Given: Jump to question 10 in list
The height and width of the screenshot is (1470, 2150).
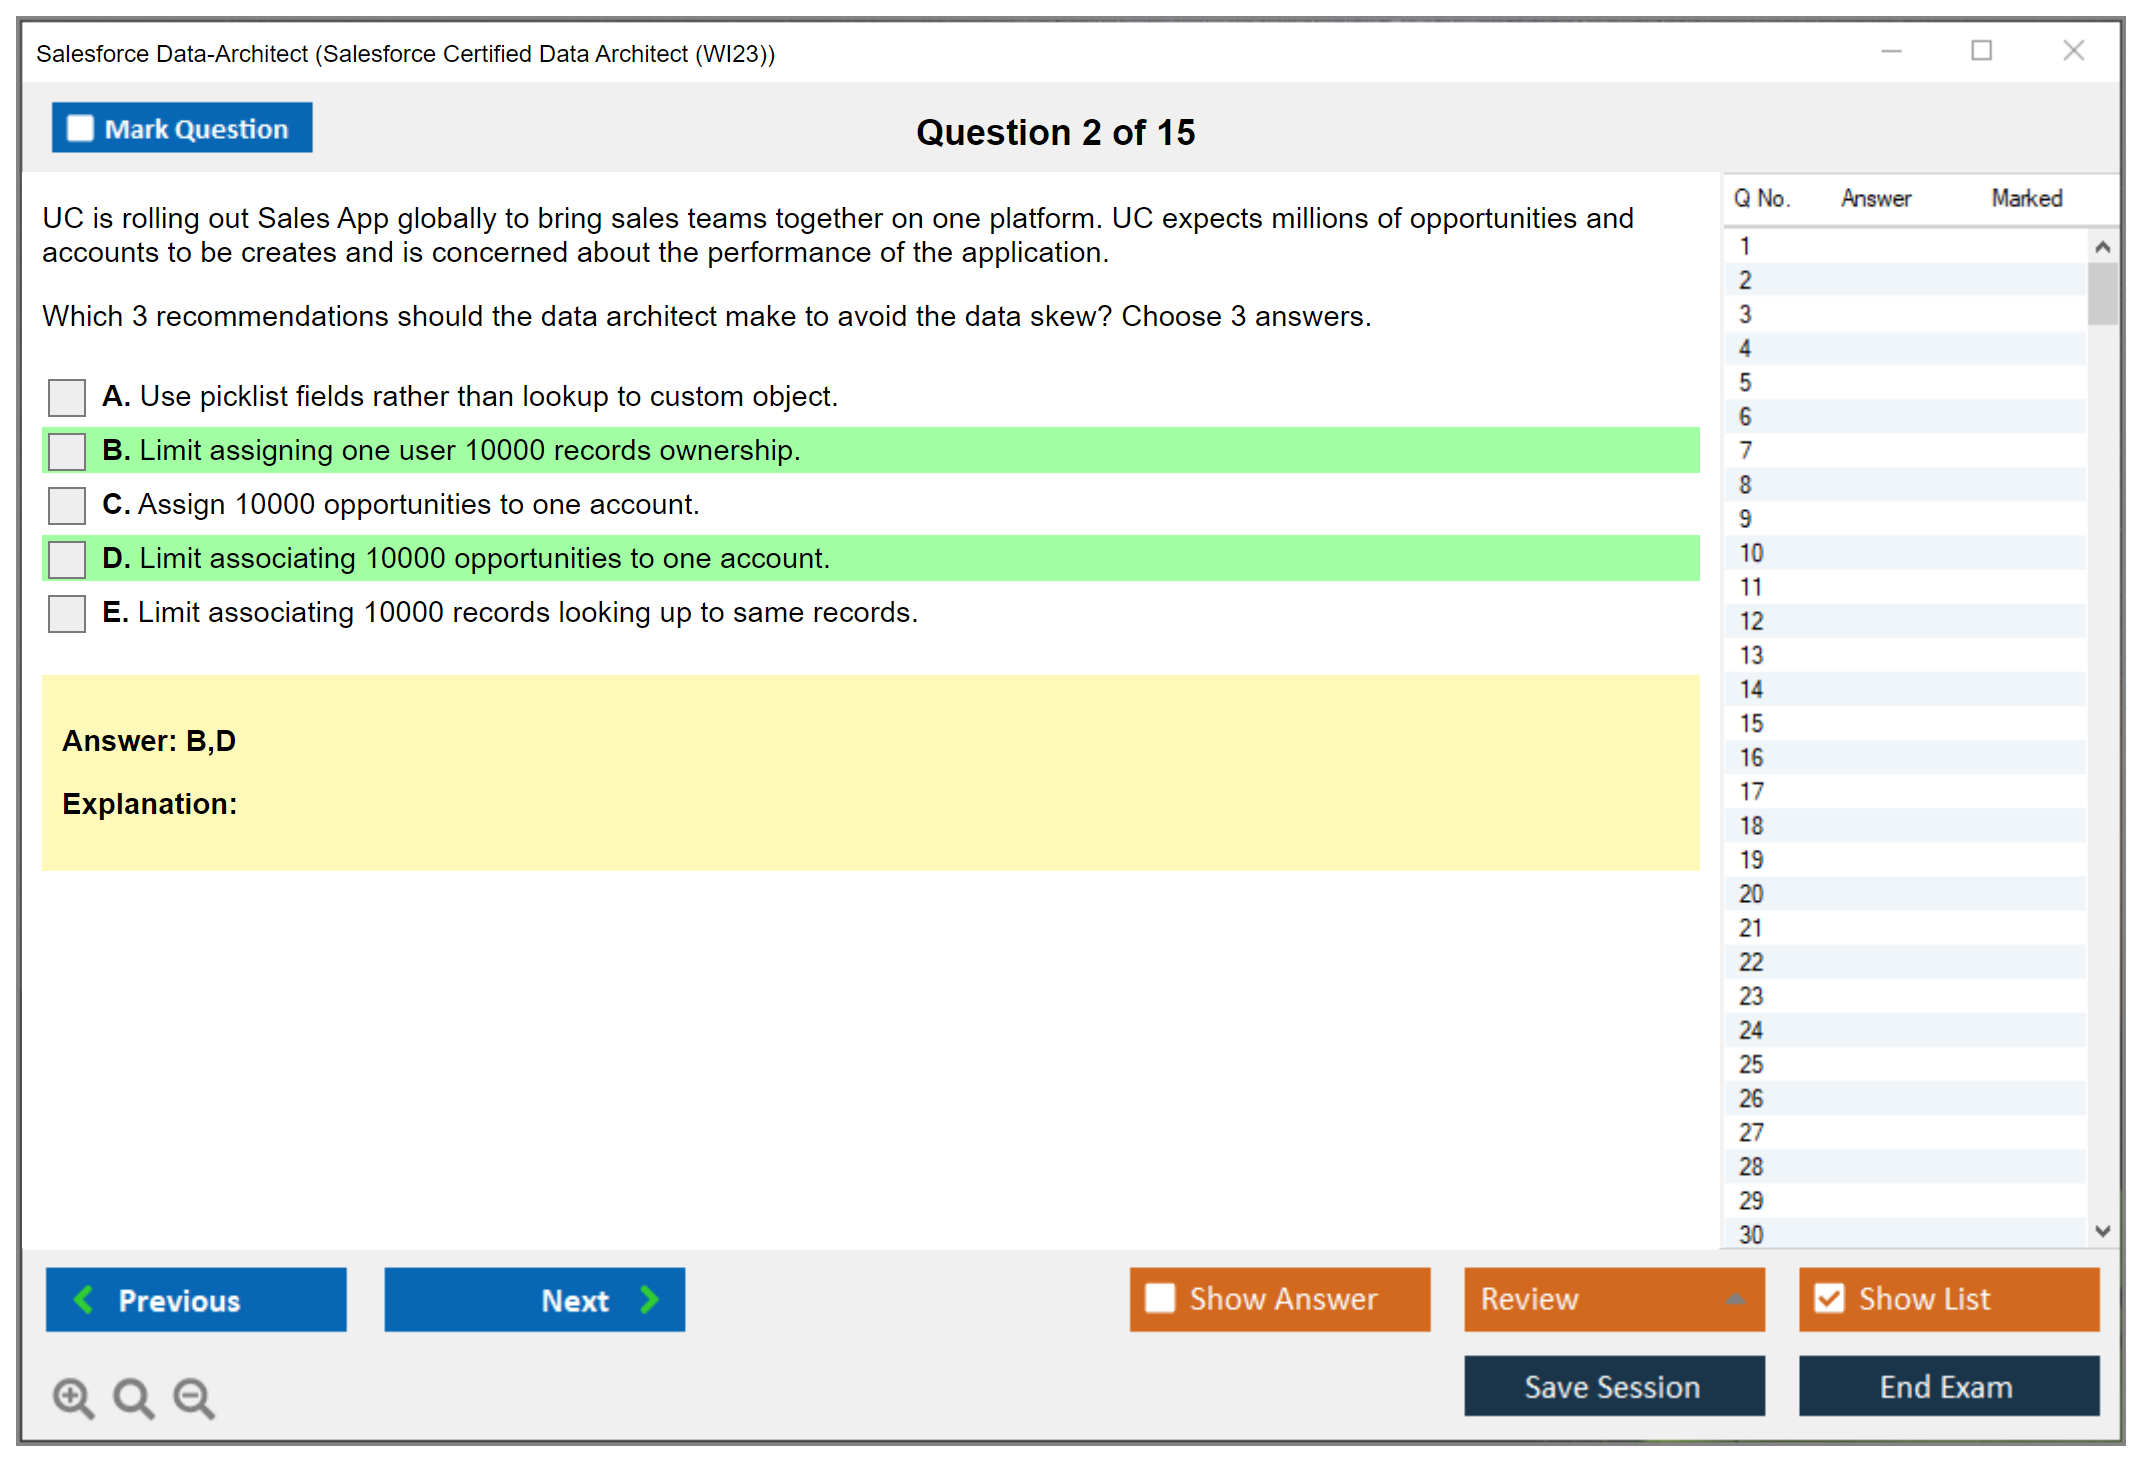Looking at the screenshot, I should coord(1751,553).
